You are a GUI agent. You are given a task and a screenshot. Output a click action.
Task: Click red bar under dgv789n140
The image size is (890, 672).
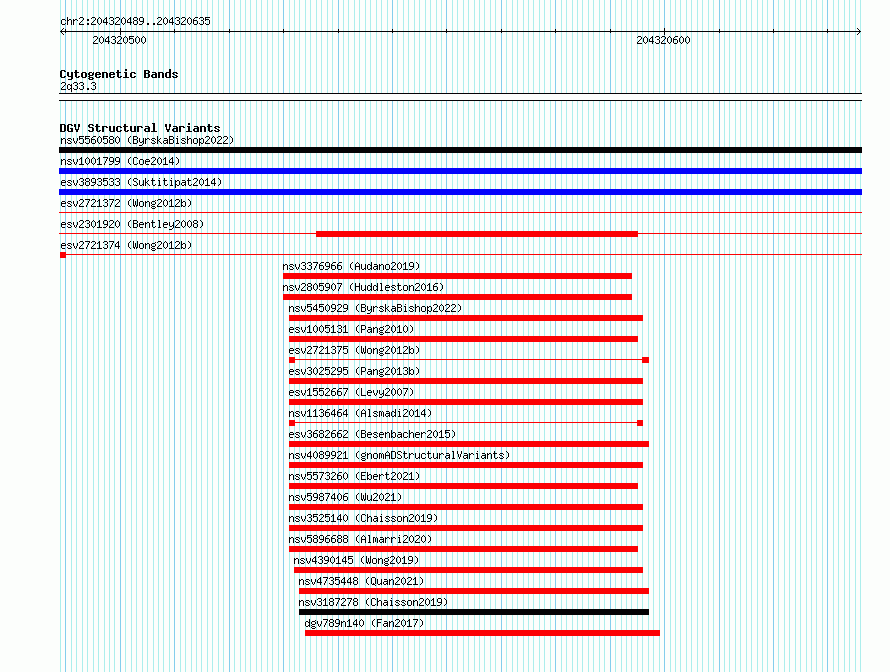[x=482, y=633]
